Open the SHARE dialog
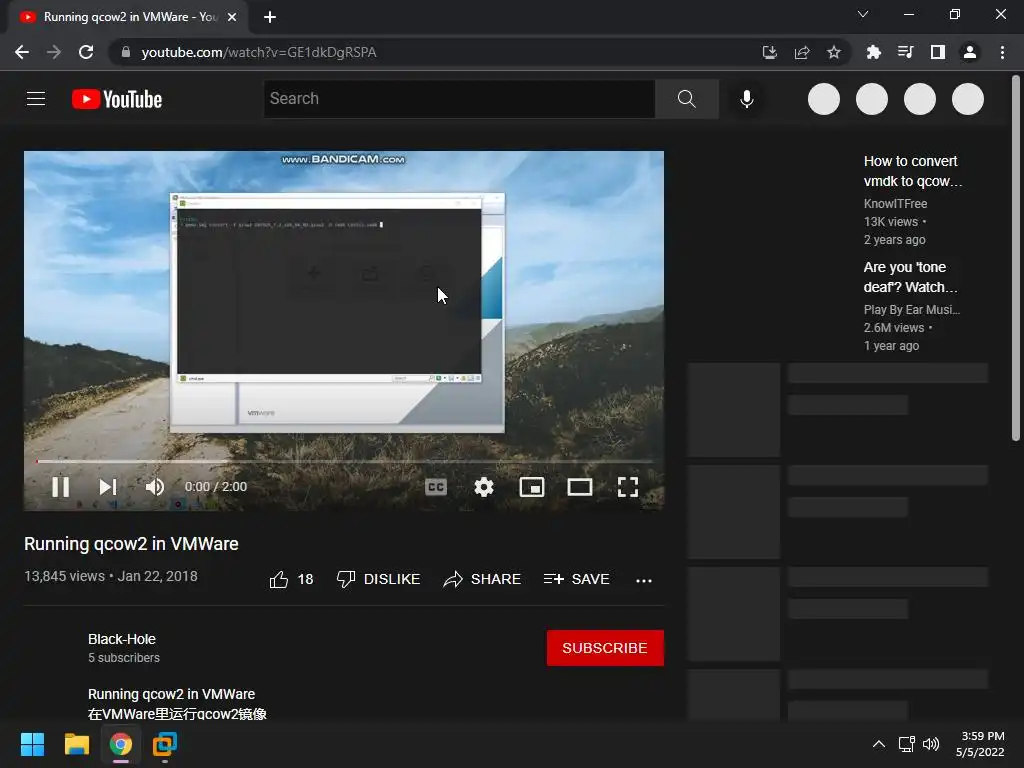This screenshot has width=1024, height=768. point(482,579)
